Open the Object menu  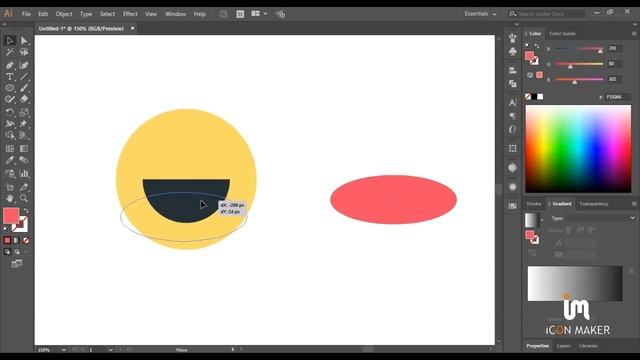(x=64, y=14)
